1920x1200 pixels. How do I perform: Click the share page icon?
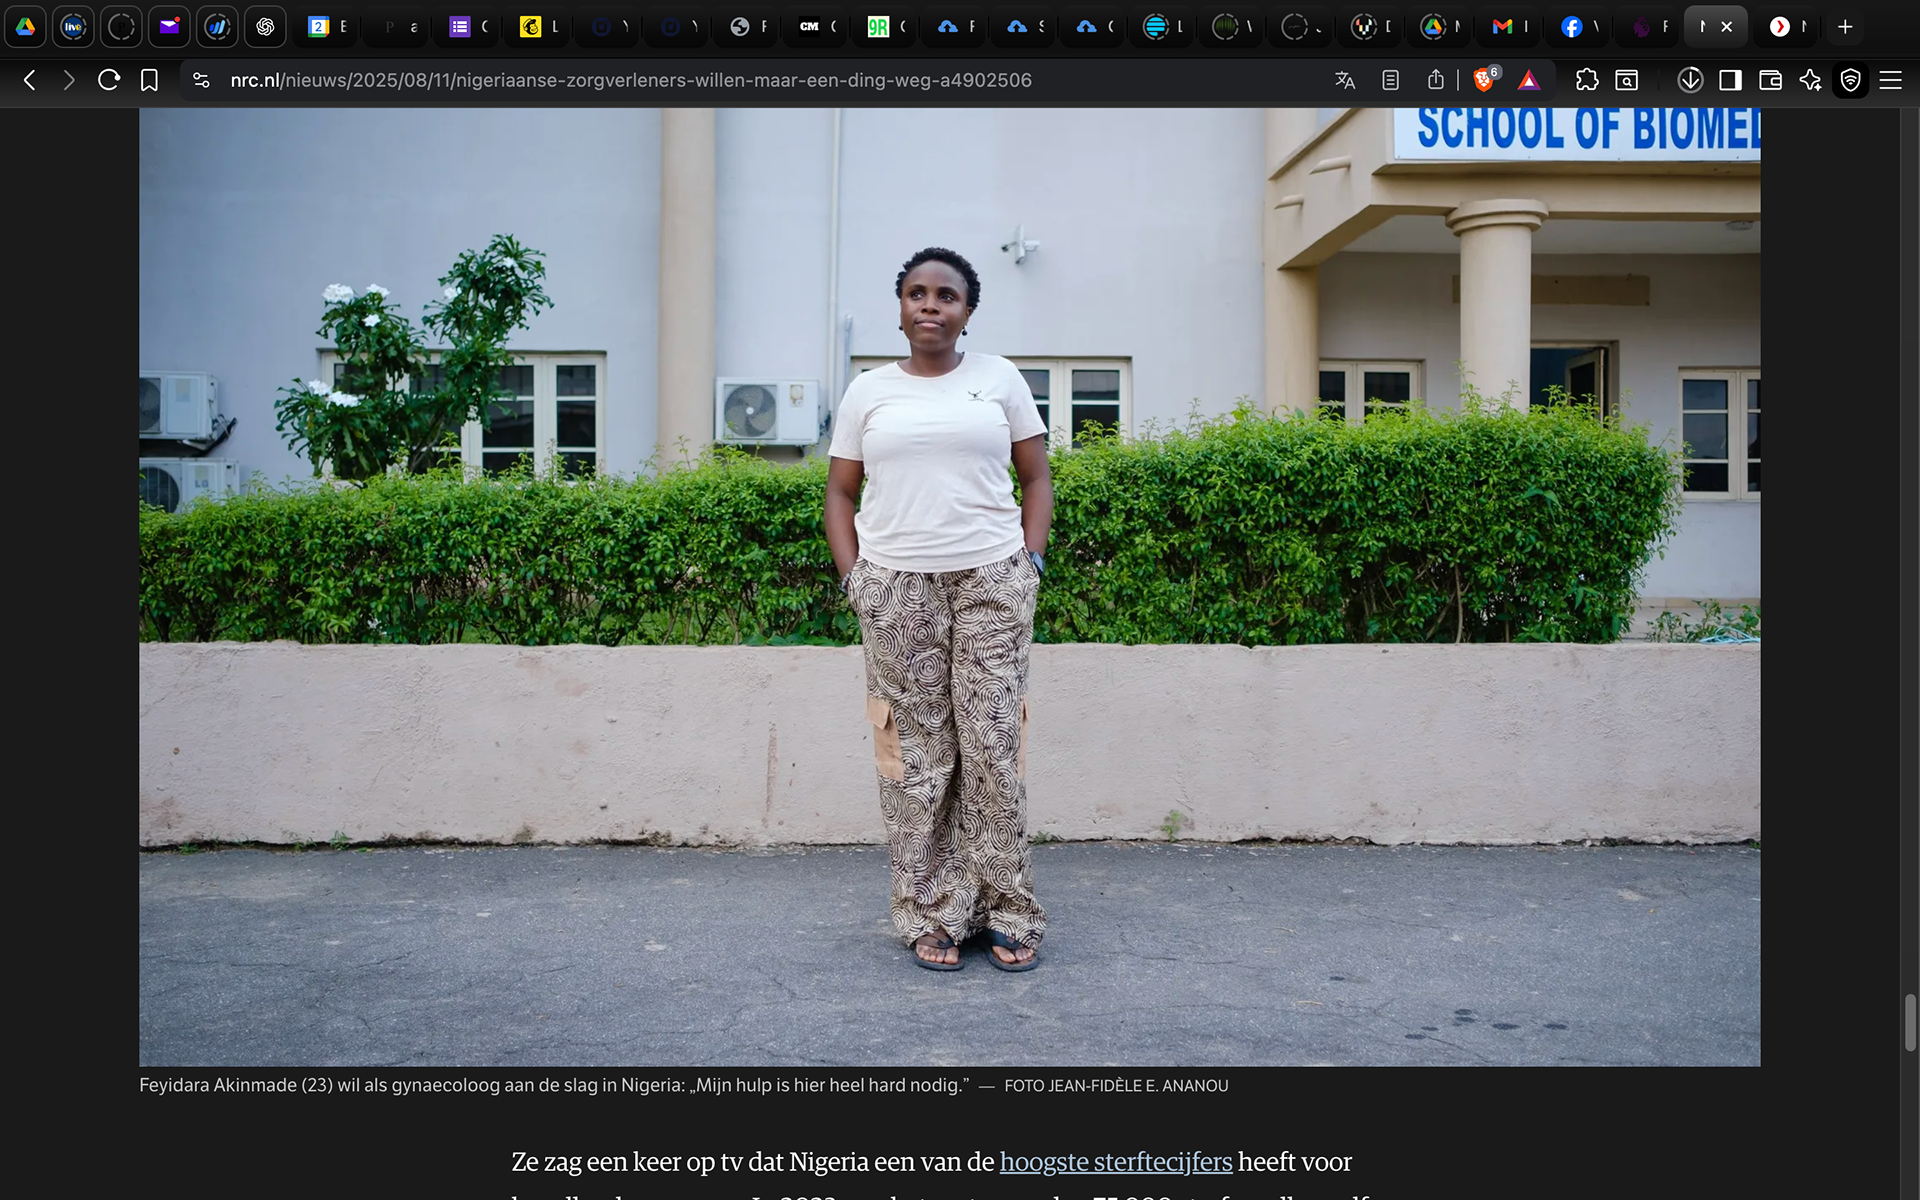pyautogui.click(x=1436, y=80)
